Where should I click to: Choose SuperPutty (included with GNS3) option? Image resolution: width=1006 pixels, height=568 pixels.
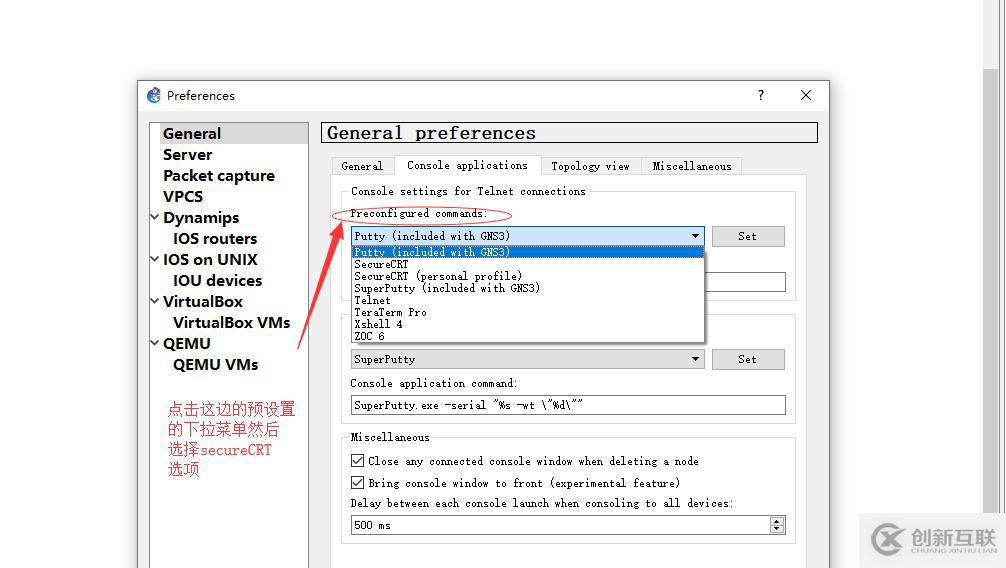tap(527, 288)
